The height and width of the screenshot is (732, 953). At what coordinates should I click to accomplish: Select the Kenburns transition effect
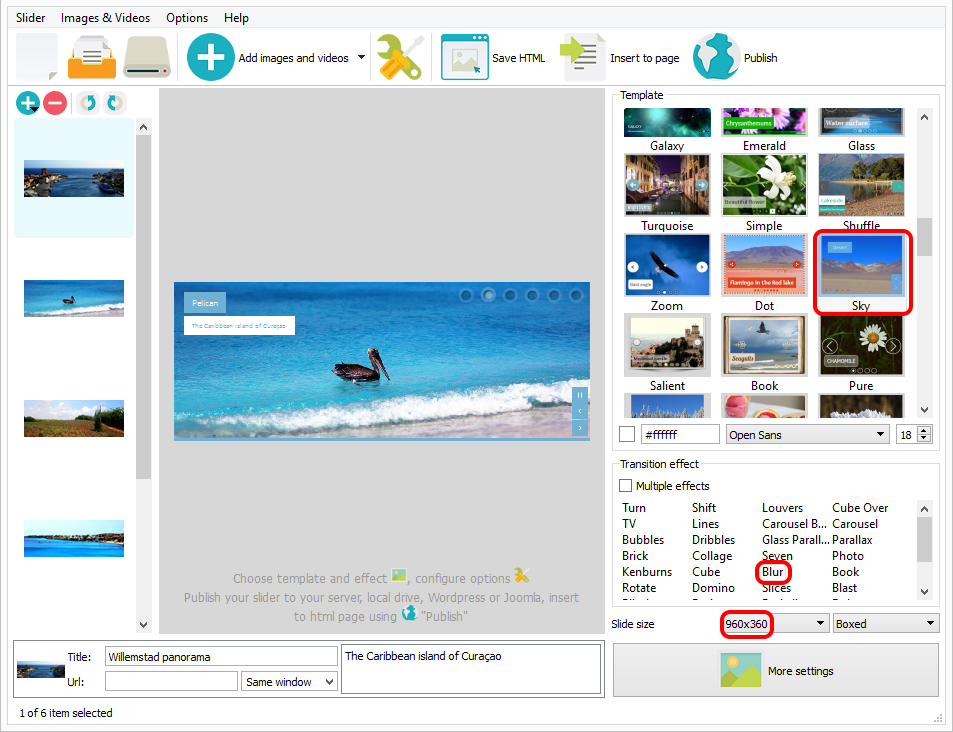[x=647, y=571]
